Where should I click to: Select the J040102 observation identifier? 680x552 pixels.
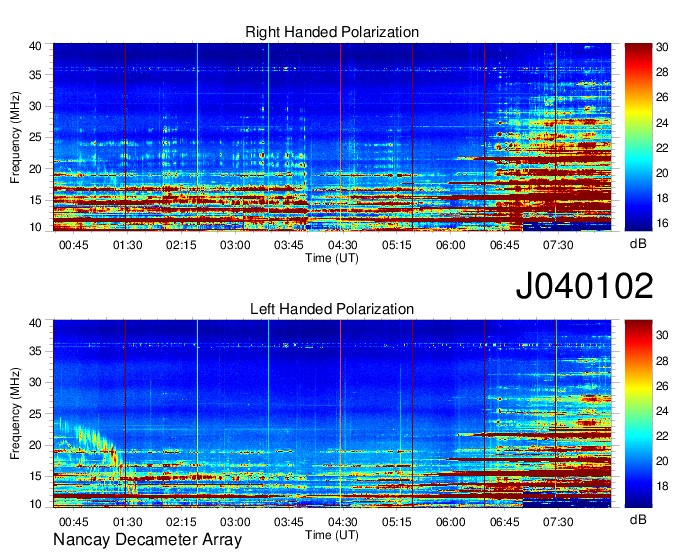coord(584,286)
